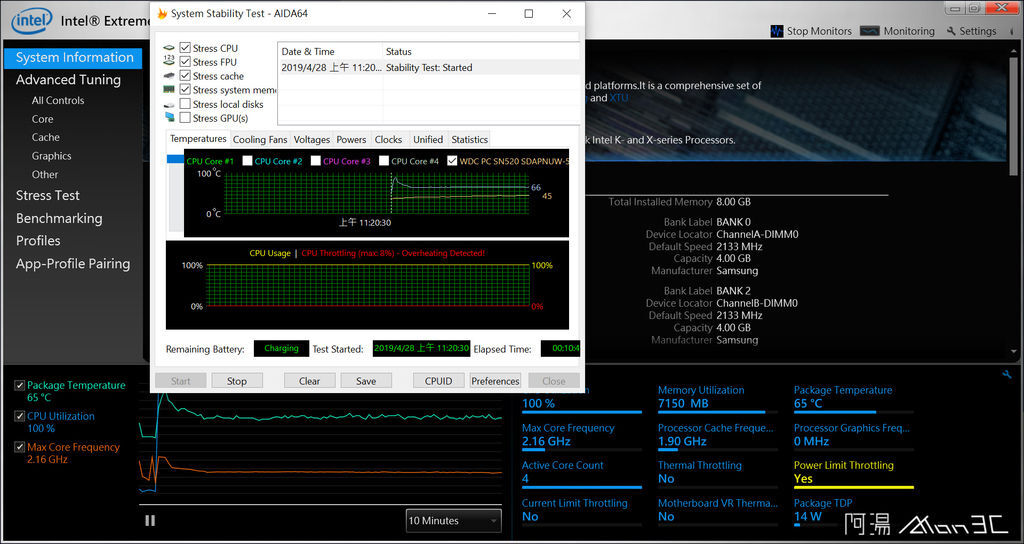Viewport: 1024px width, 544px height.
Task: Toggle the Stress FPU checkbox
Action: (185, 61)
